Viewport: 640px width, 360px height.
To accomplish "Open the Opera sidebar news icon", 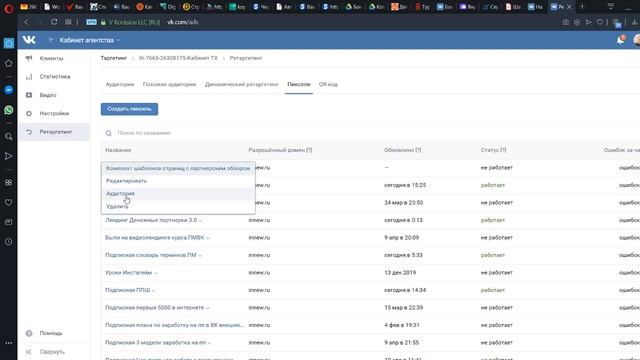I will (9, 222).
